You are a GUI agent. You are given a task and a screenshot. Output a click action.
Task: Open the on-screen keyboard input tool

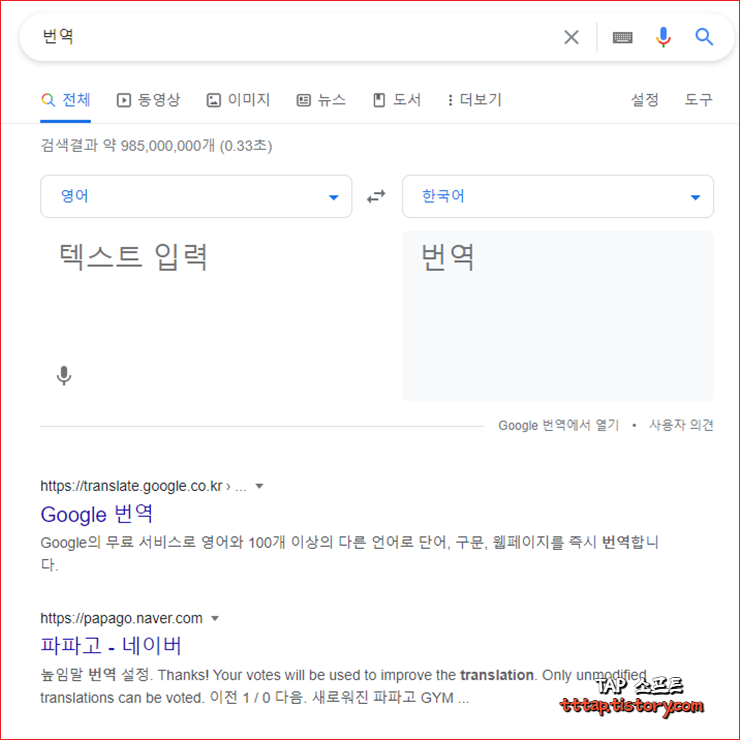tap(622, 37)
